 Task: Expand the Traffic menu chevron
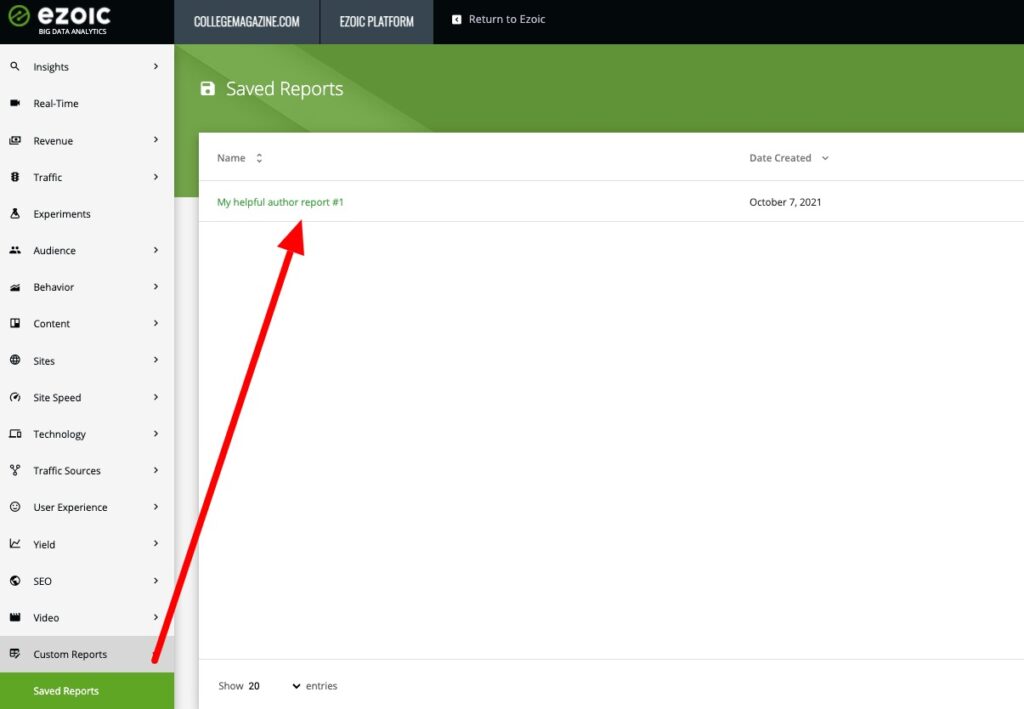155,177
